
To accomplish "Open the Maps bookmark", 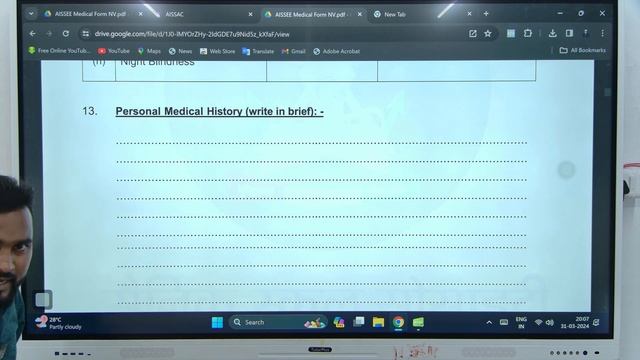I will [x=149, y=51].
